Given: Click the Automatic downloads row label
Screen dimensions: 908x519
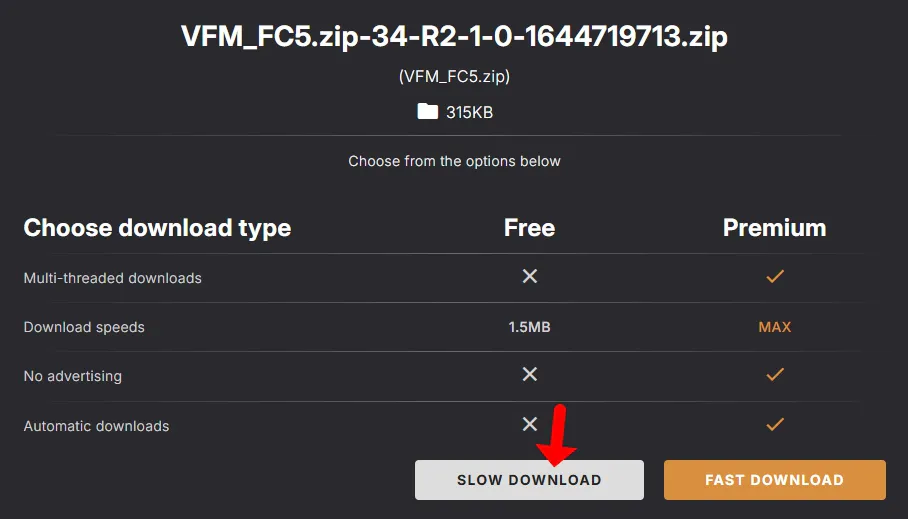Looking at the screenshot, I should (96, 426).
